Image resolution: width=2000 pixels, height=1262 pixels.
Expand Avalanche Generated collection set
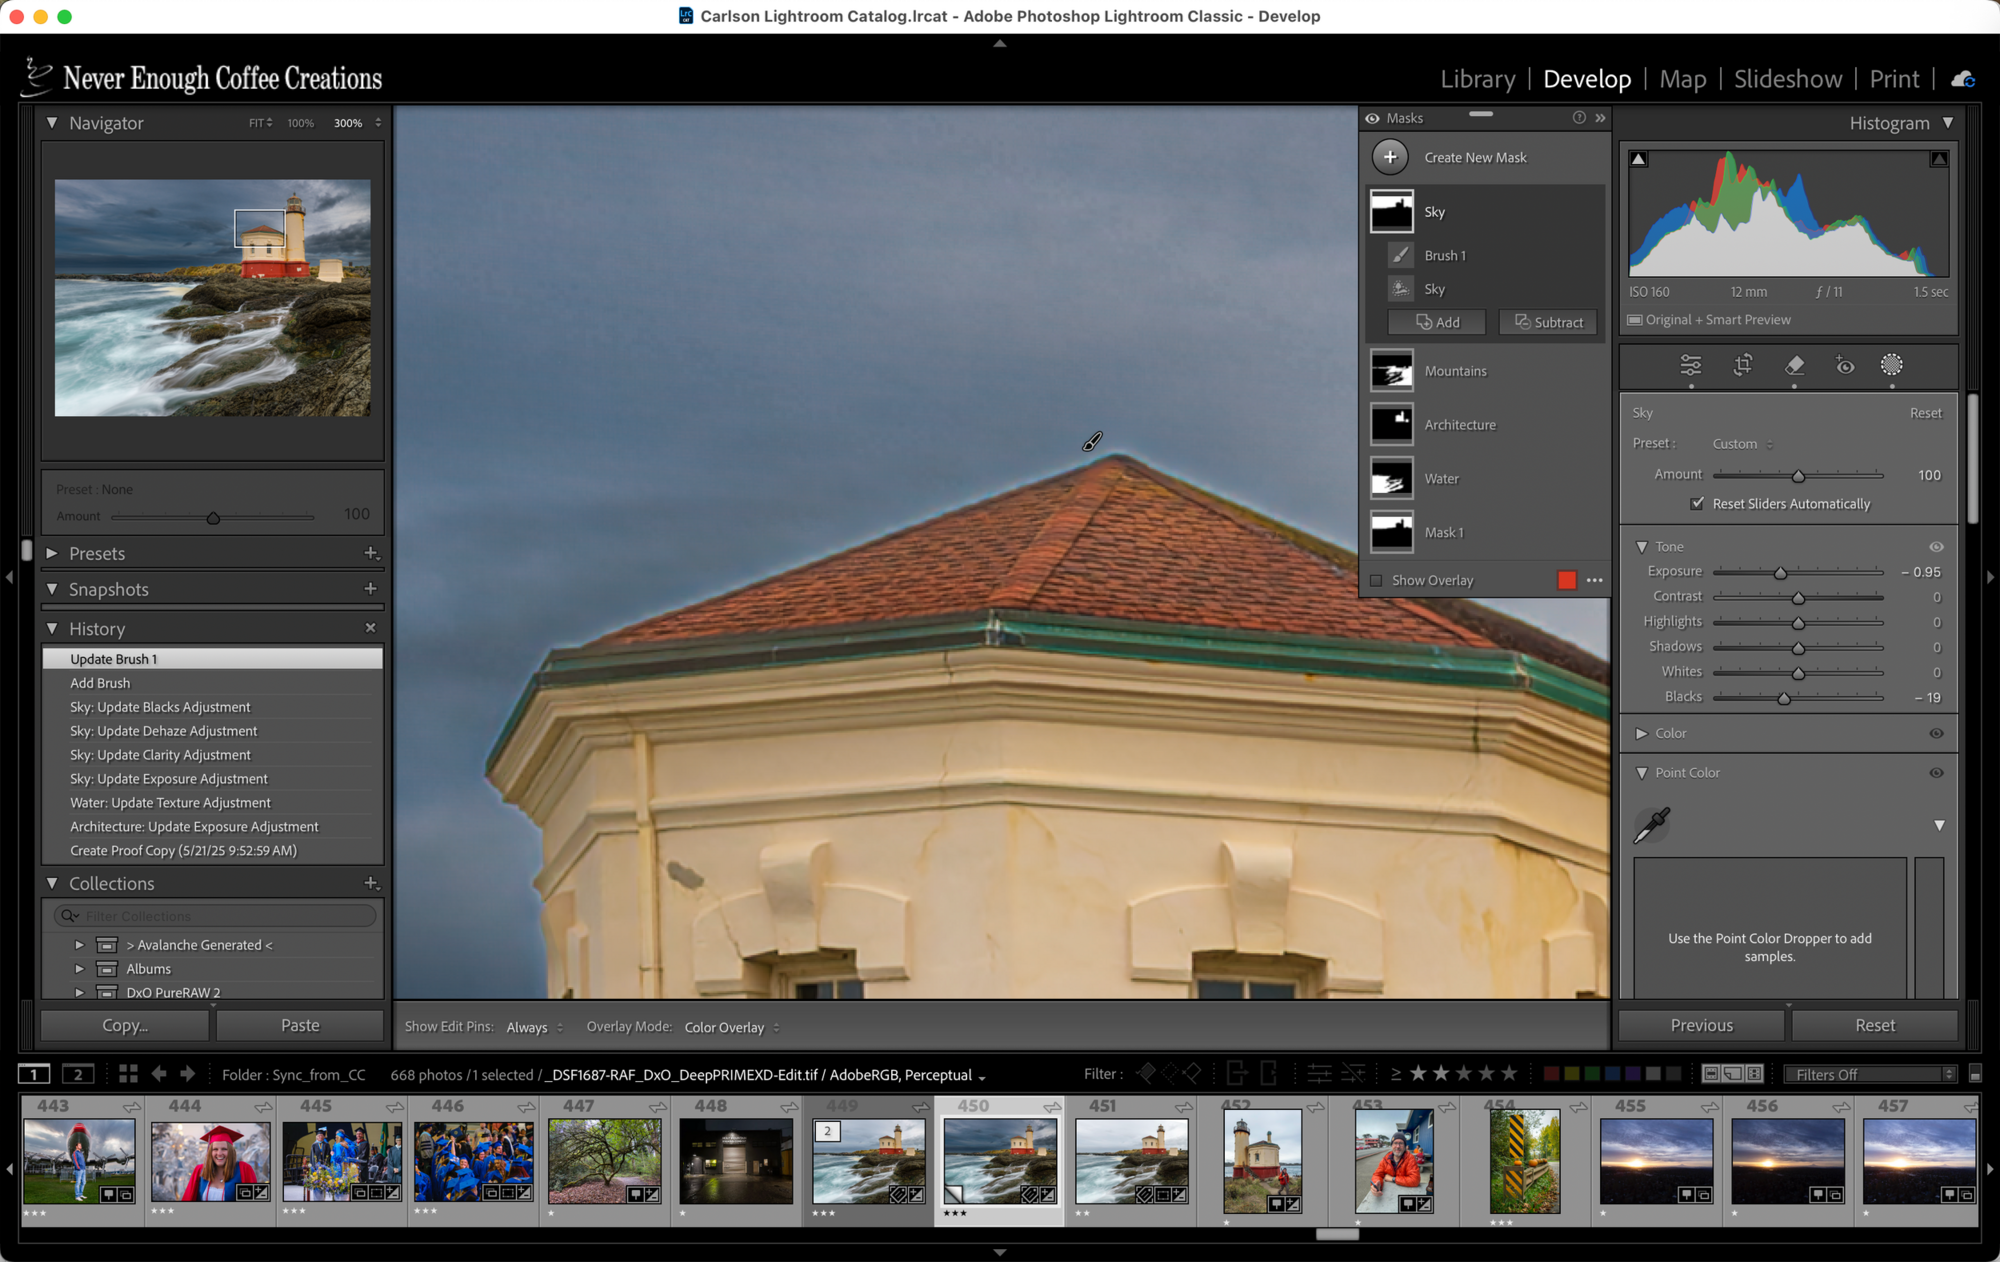click(x=79, y=945)
